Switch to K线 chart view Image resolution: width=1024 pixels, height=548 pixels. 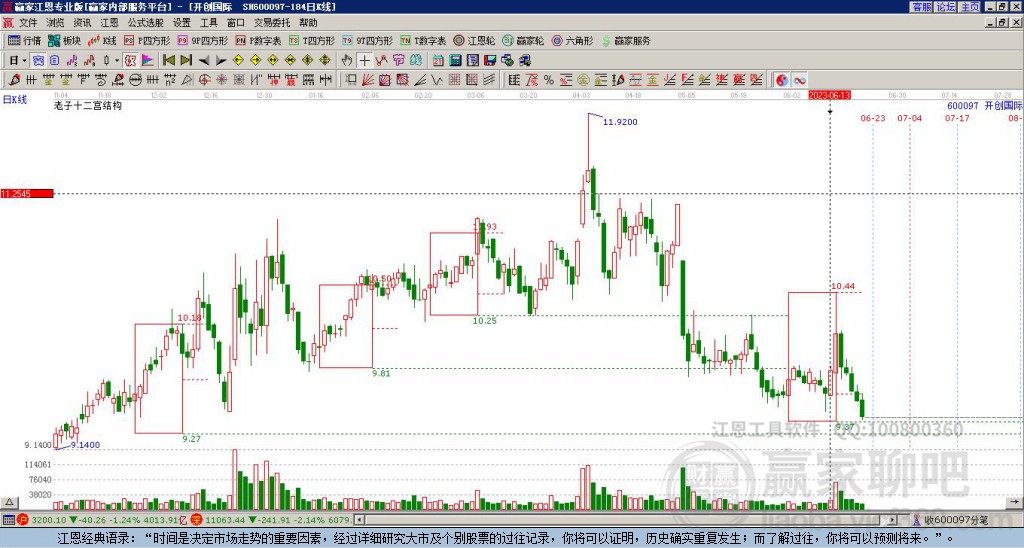(x=102, y=40)
